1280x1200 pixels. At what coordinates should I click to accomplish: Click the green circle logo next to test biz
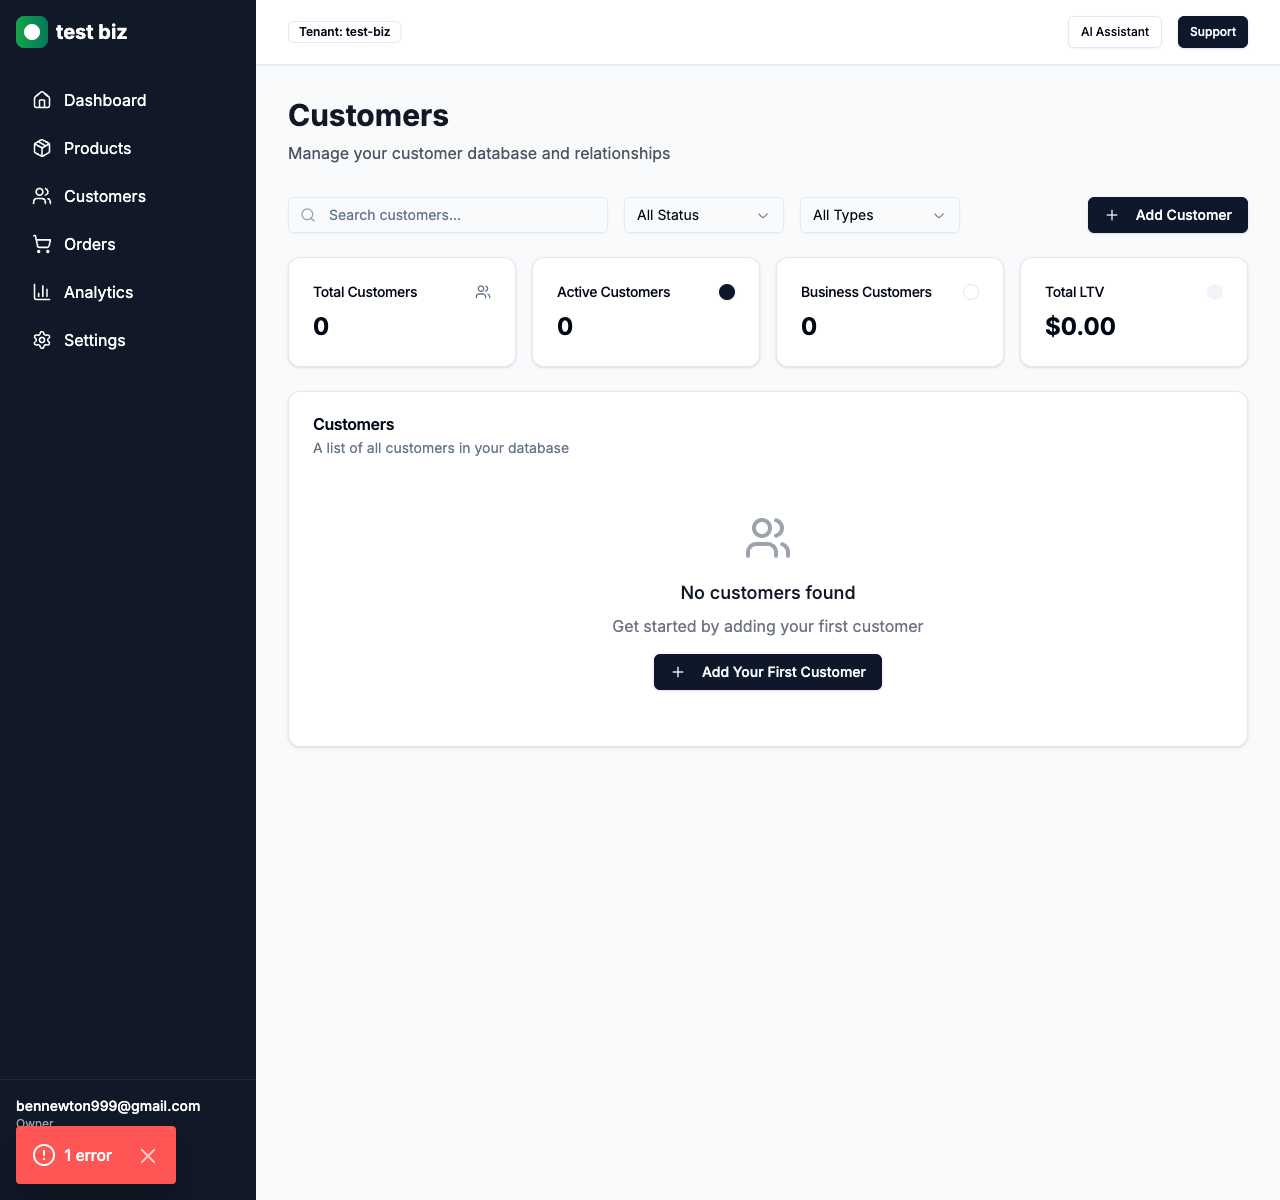32,32
